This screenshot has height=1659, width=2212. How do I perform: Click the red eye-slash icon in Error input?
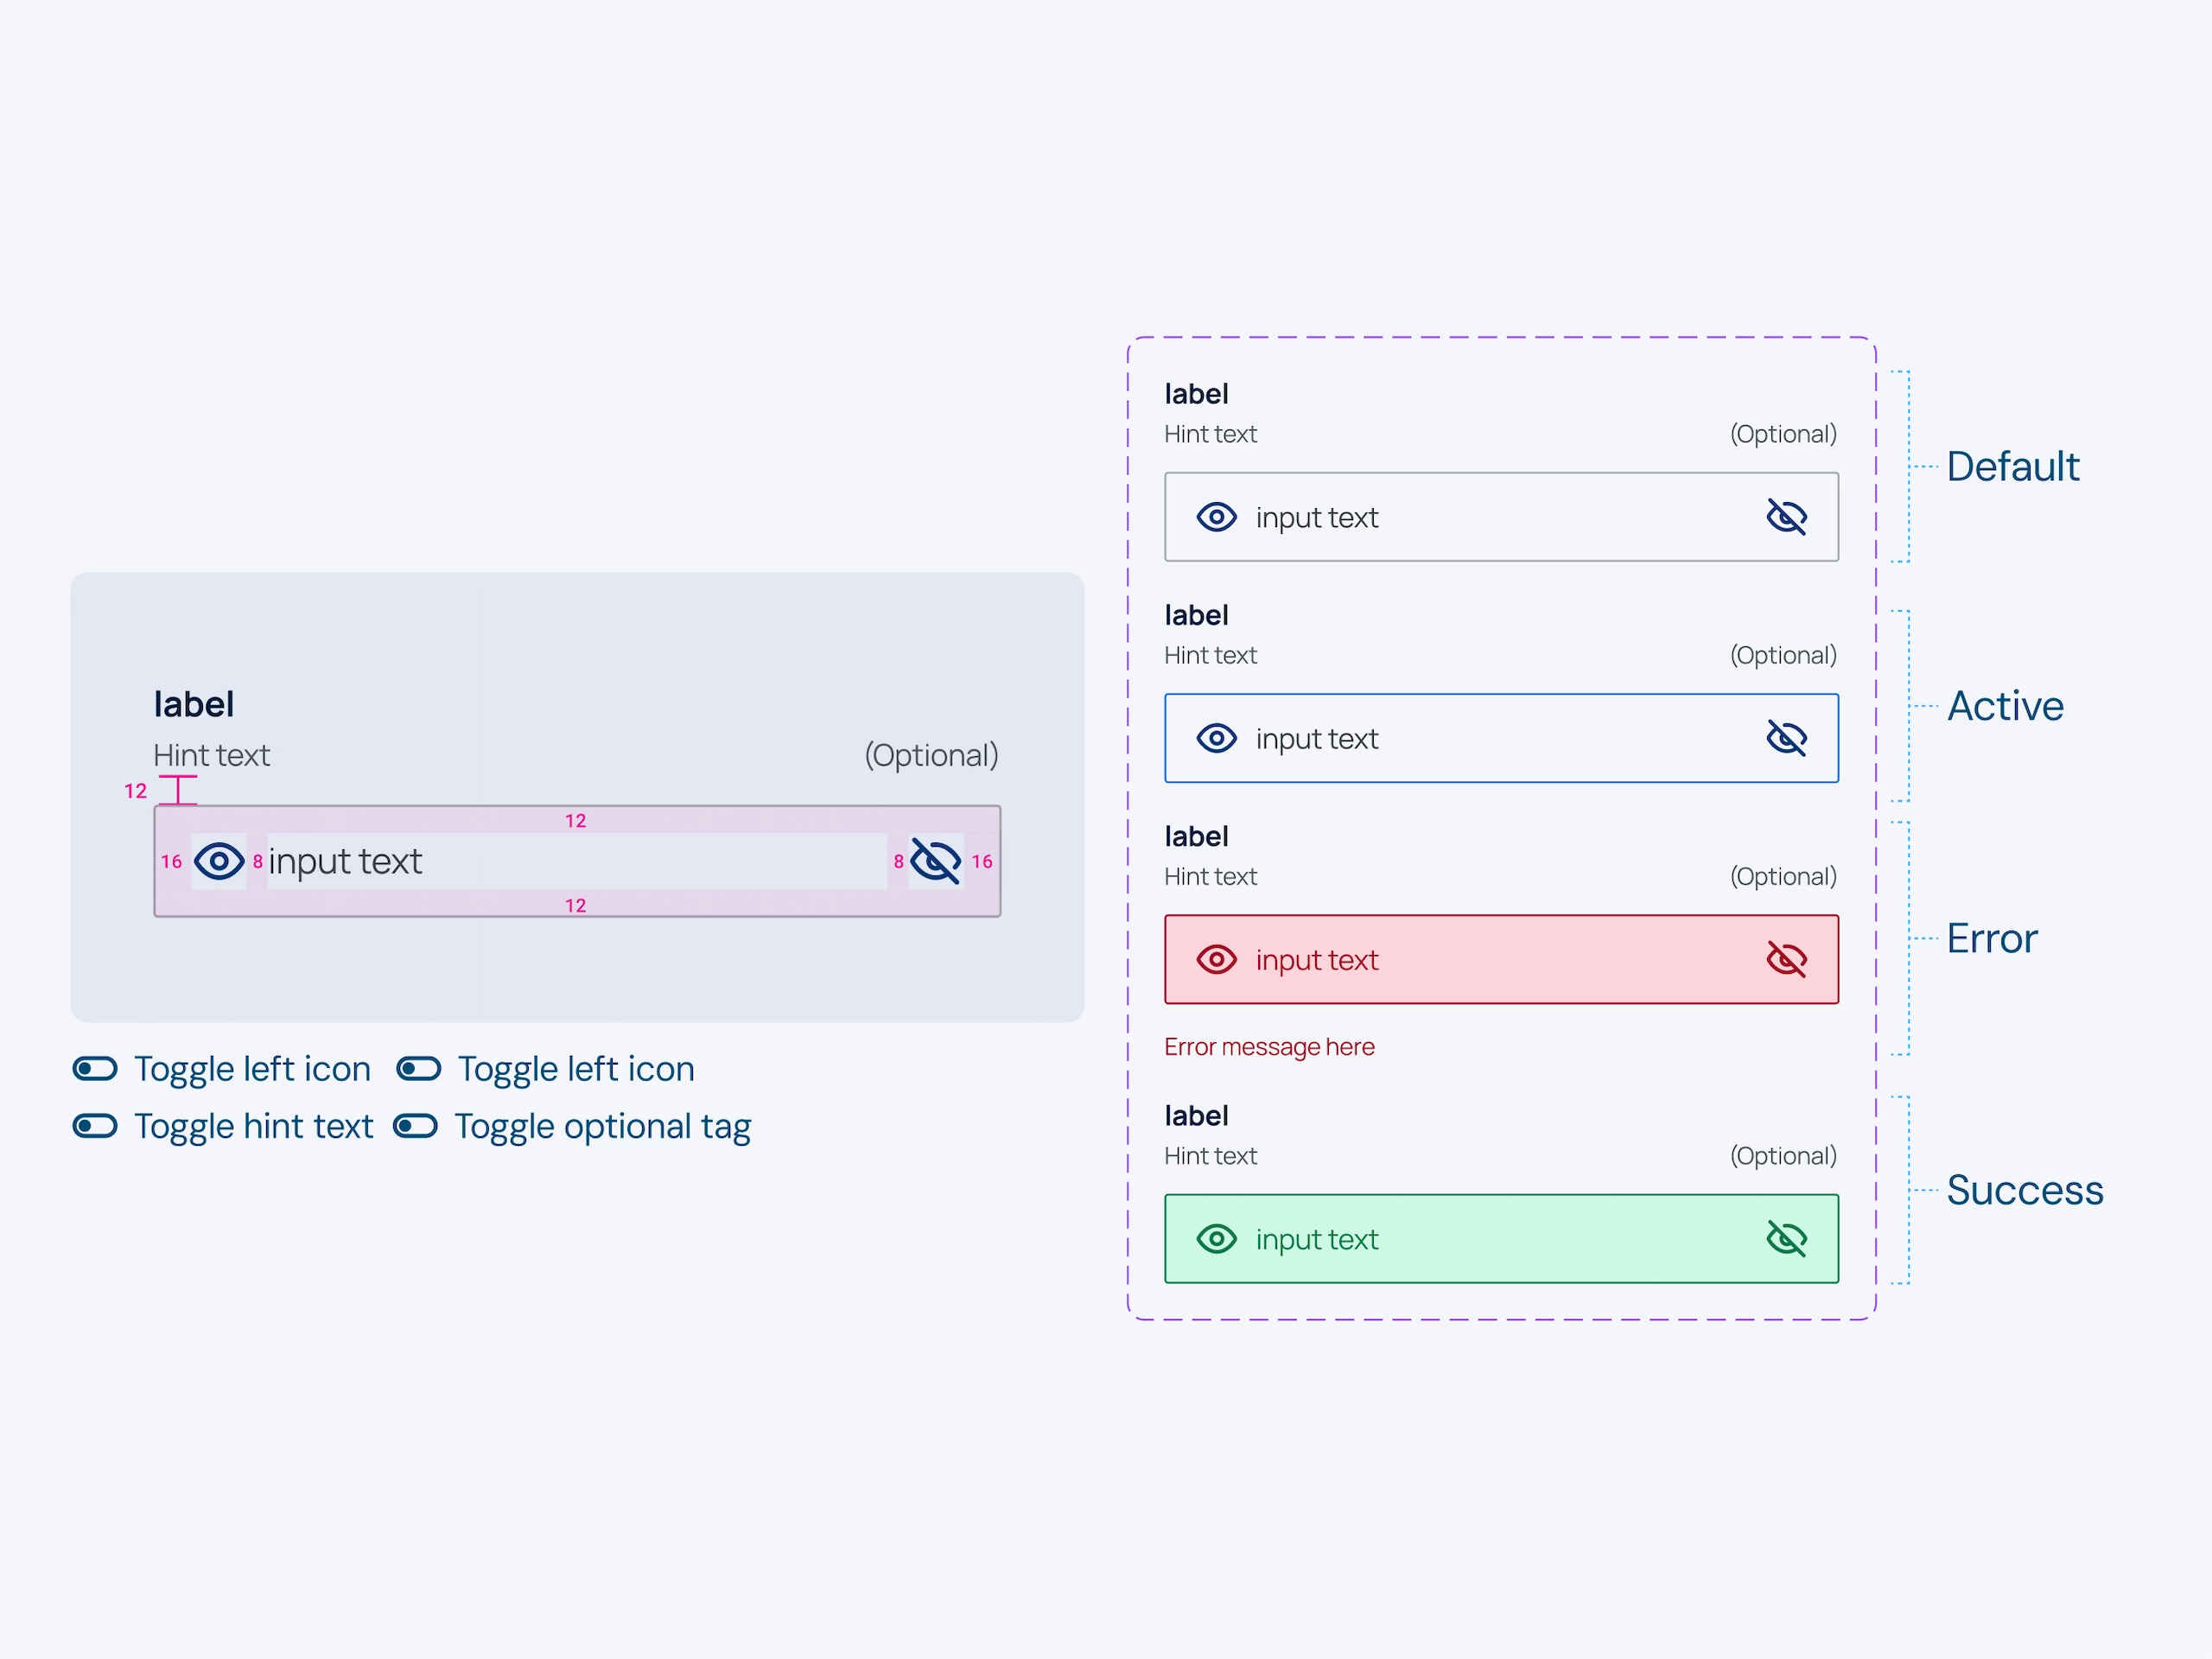point(1786,959)
